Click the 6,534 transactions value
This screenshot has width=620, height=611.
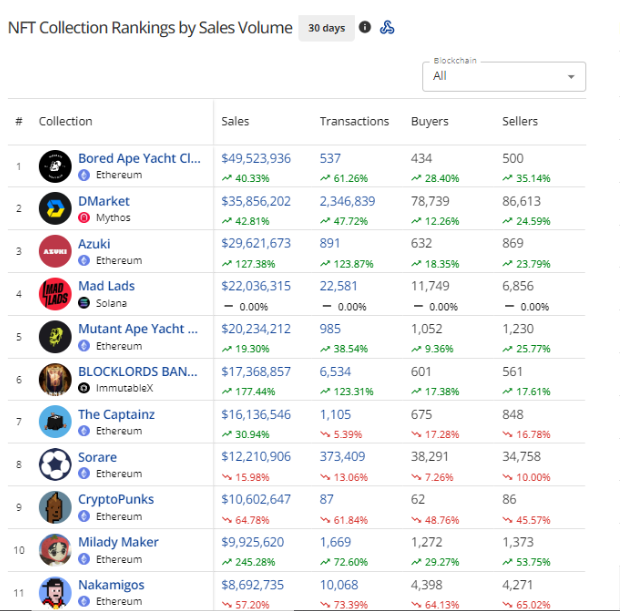point(335,371)
